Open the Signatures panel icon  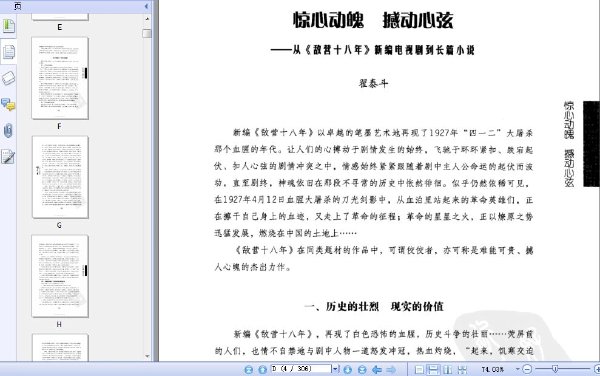point(8,156)
